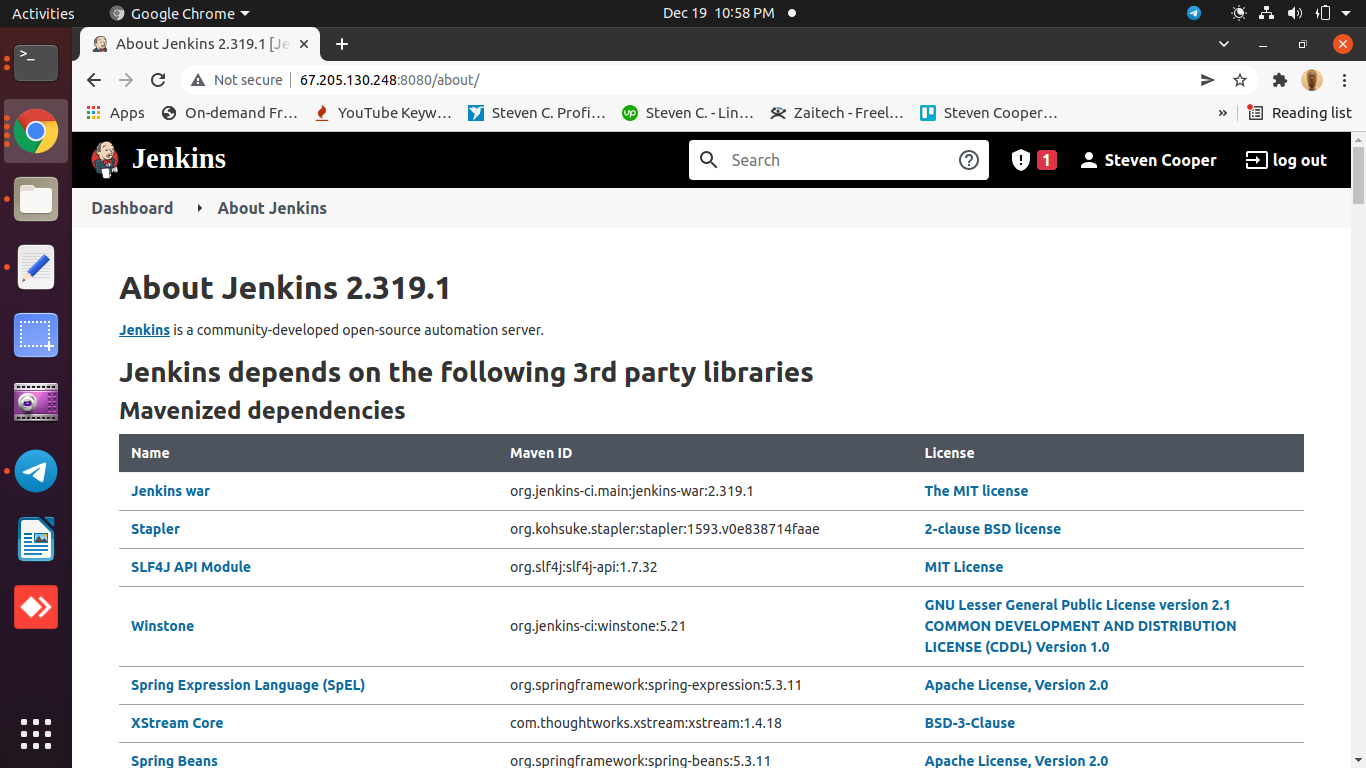Image resolution: width=1366 pixels, height=768 pixels.
Task: Launch the screenshot tool in the dock
Action: coord(36,335)
